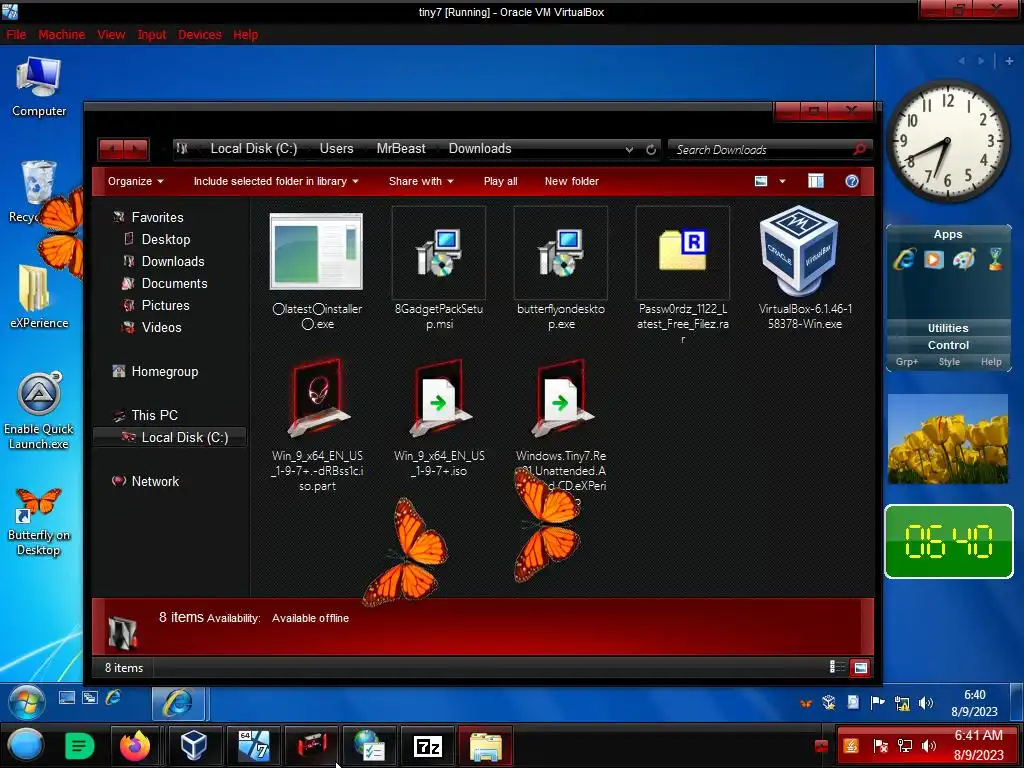1024x768 pixels.
Task: Launch Media Player from Apps gadget
Action: 933,259
